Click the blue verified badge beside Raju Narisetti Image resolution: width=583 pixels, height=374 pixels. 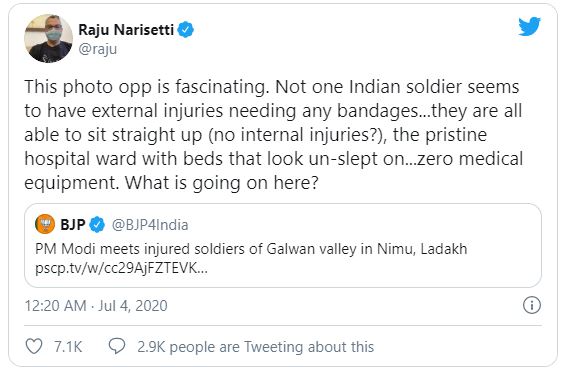(x=186, y=30)
